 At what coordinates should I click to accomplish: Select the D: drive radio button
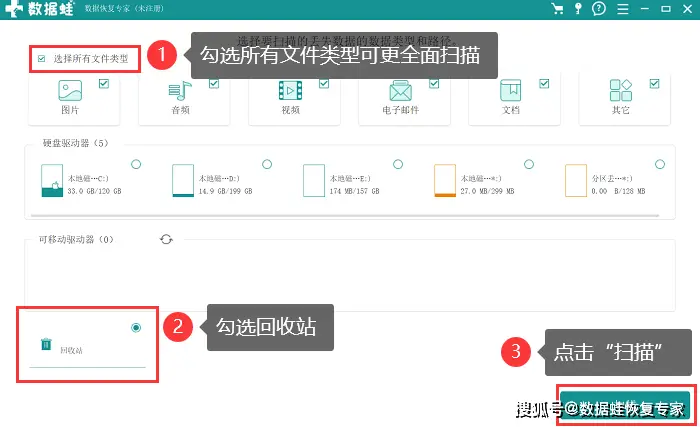pyautogui.click(x=267, y=164)
